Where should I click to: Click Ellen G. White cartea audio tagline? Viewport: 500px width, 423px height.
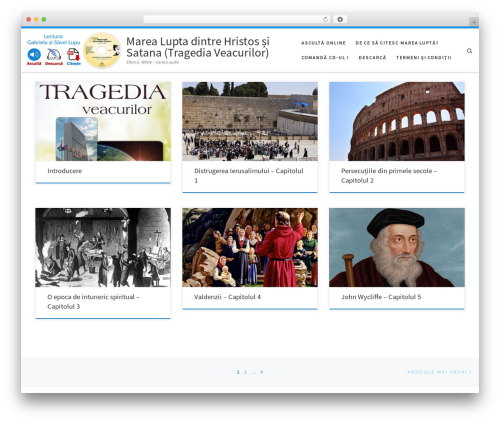(x=153, y=62)
